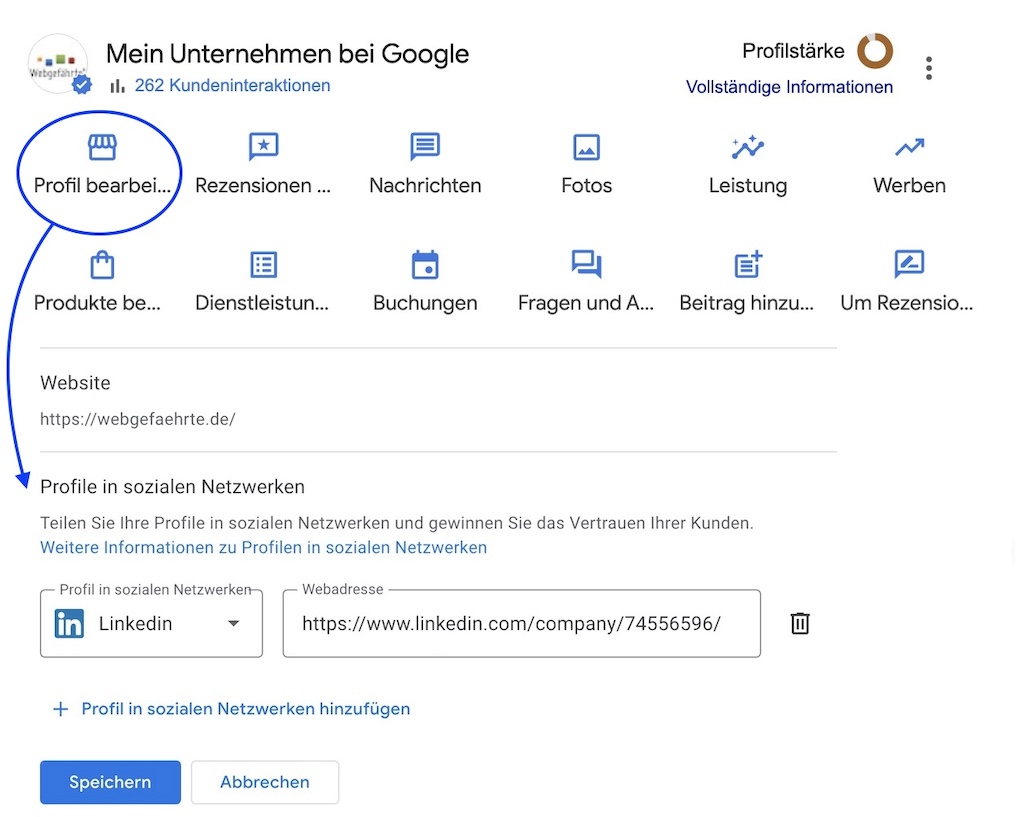Open Fragen und Antworten chat icon
1024x817 pixels.
pyautogui.click(x=586, y=264)
